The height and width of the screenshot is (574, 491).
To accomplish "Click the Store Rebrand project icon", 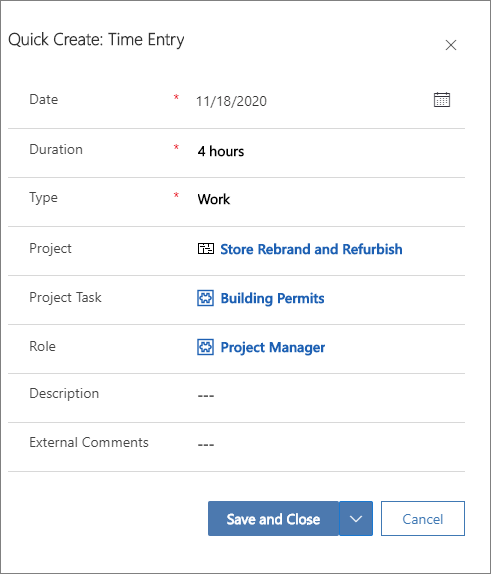I will pos(206,249).
